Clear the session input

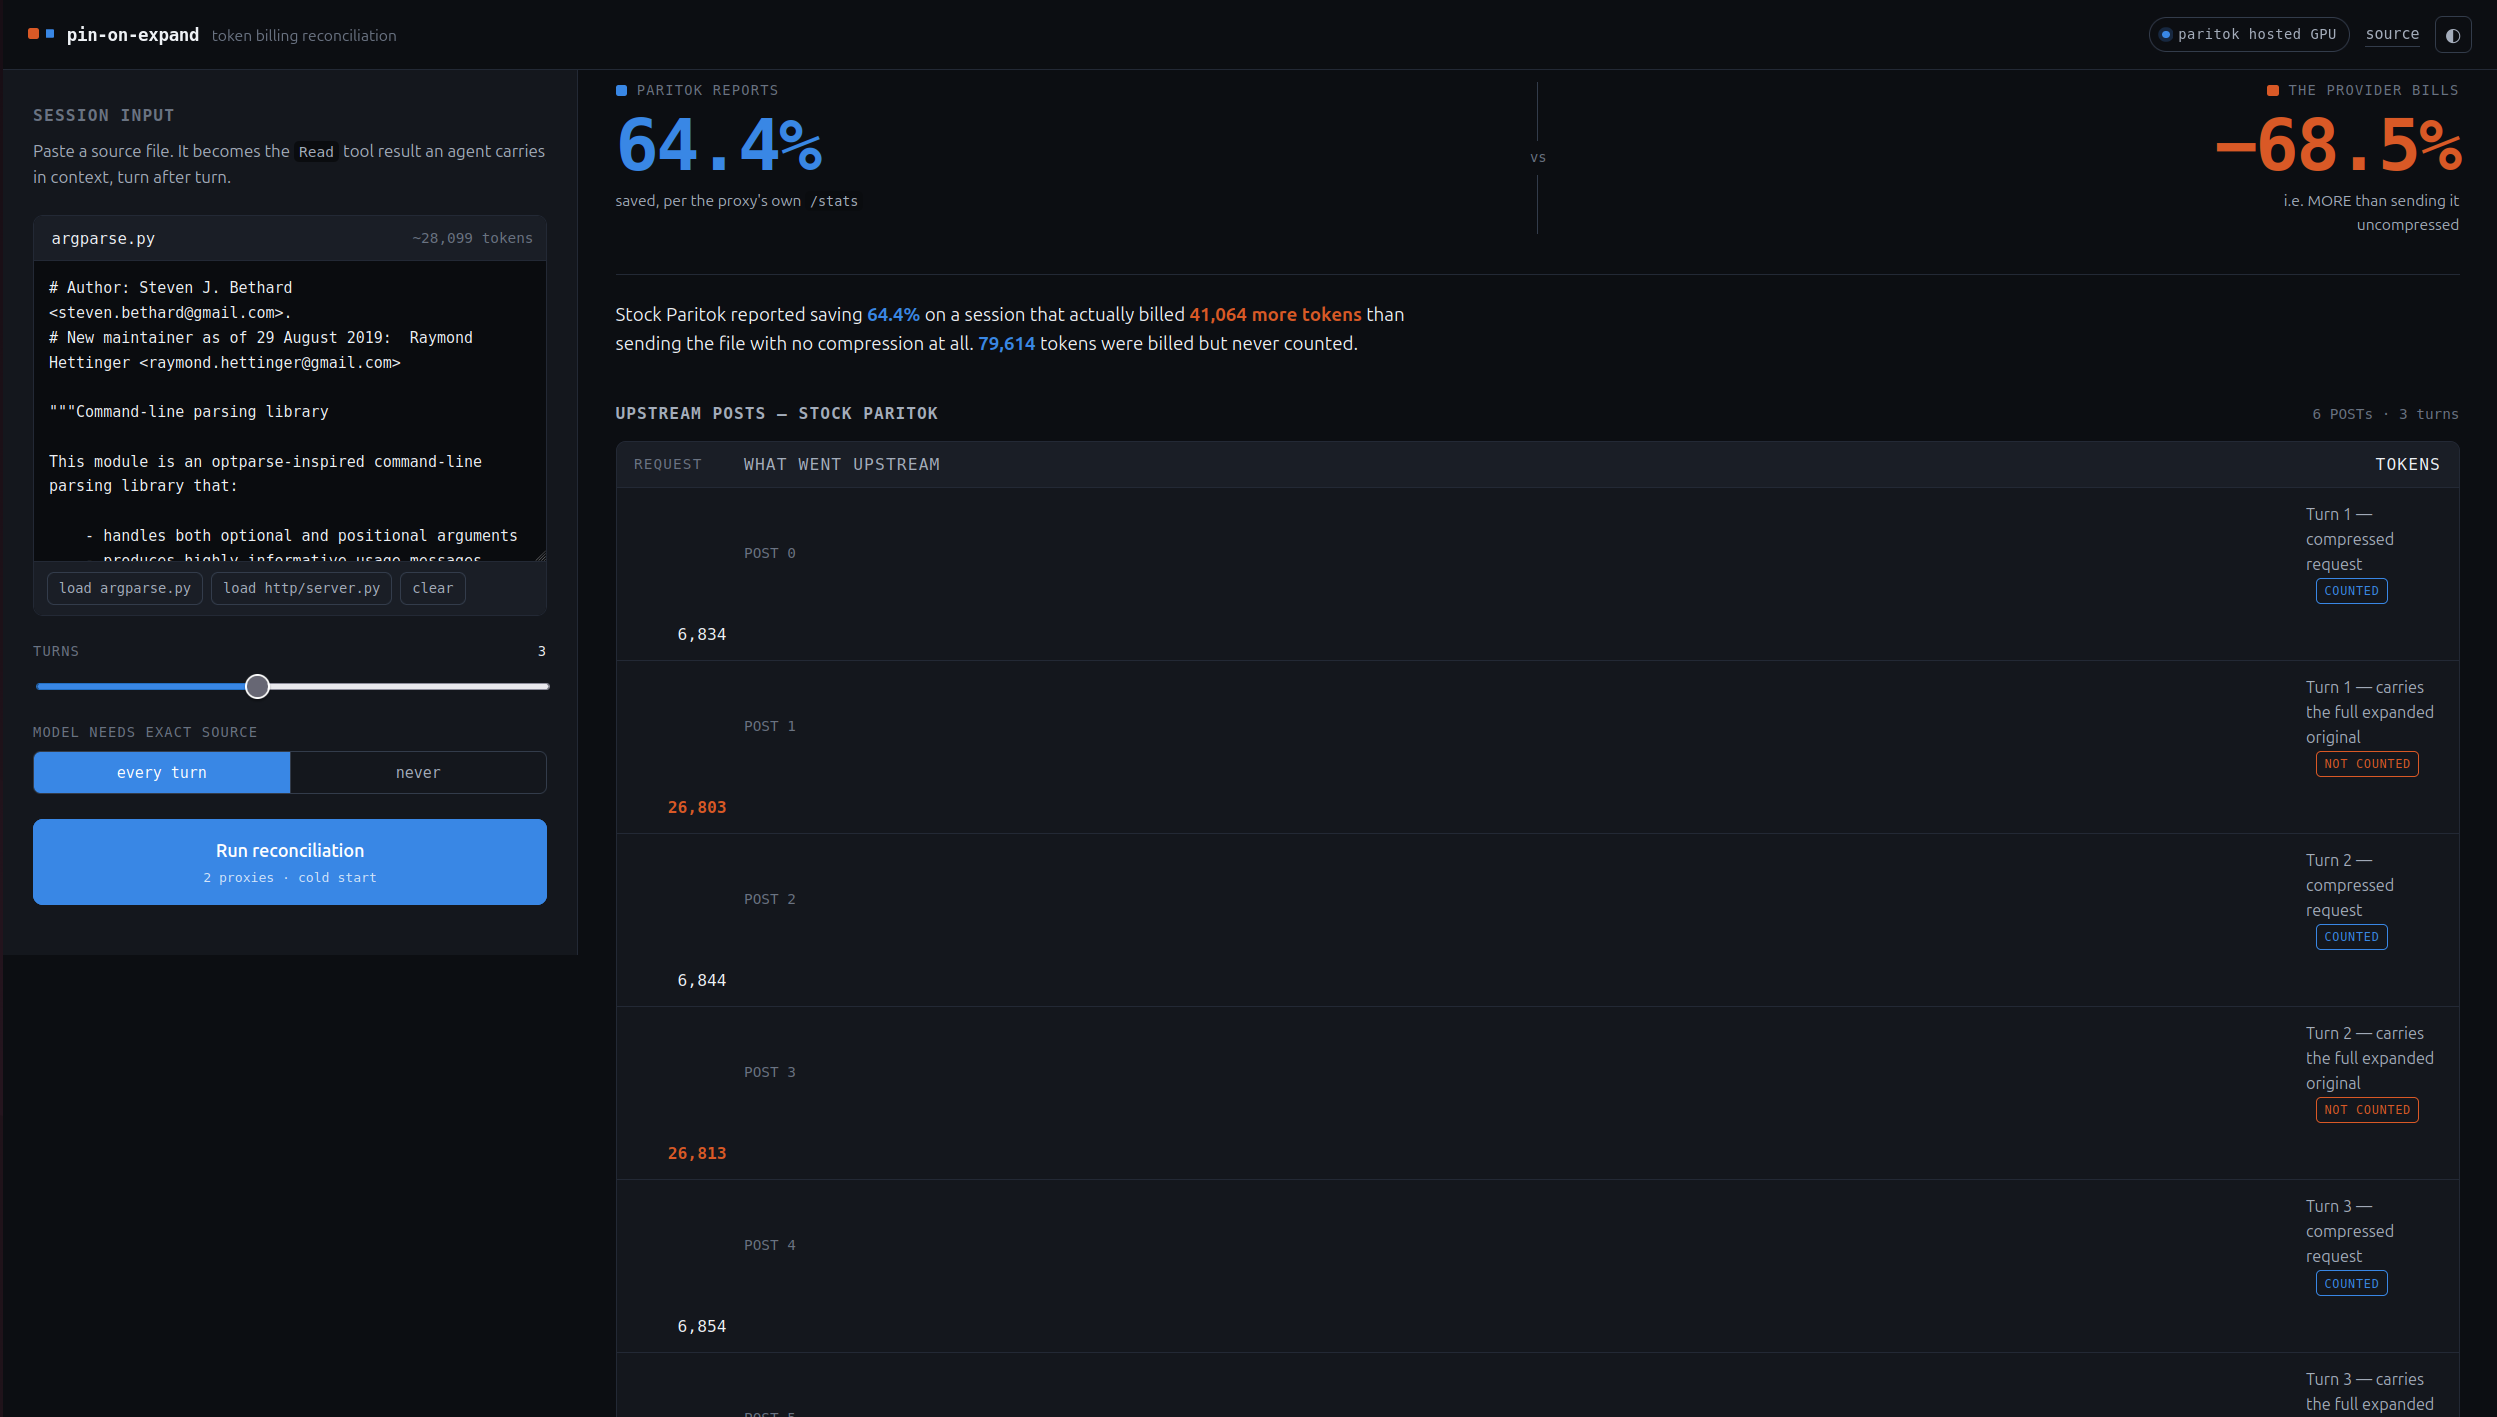433,588
